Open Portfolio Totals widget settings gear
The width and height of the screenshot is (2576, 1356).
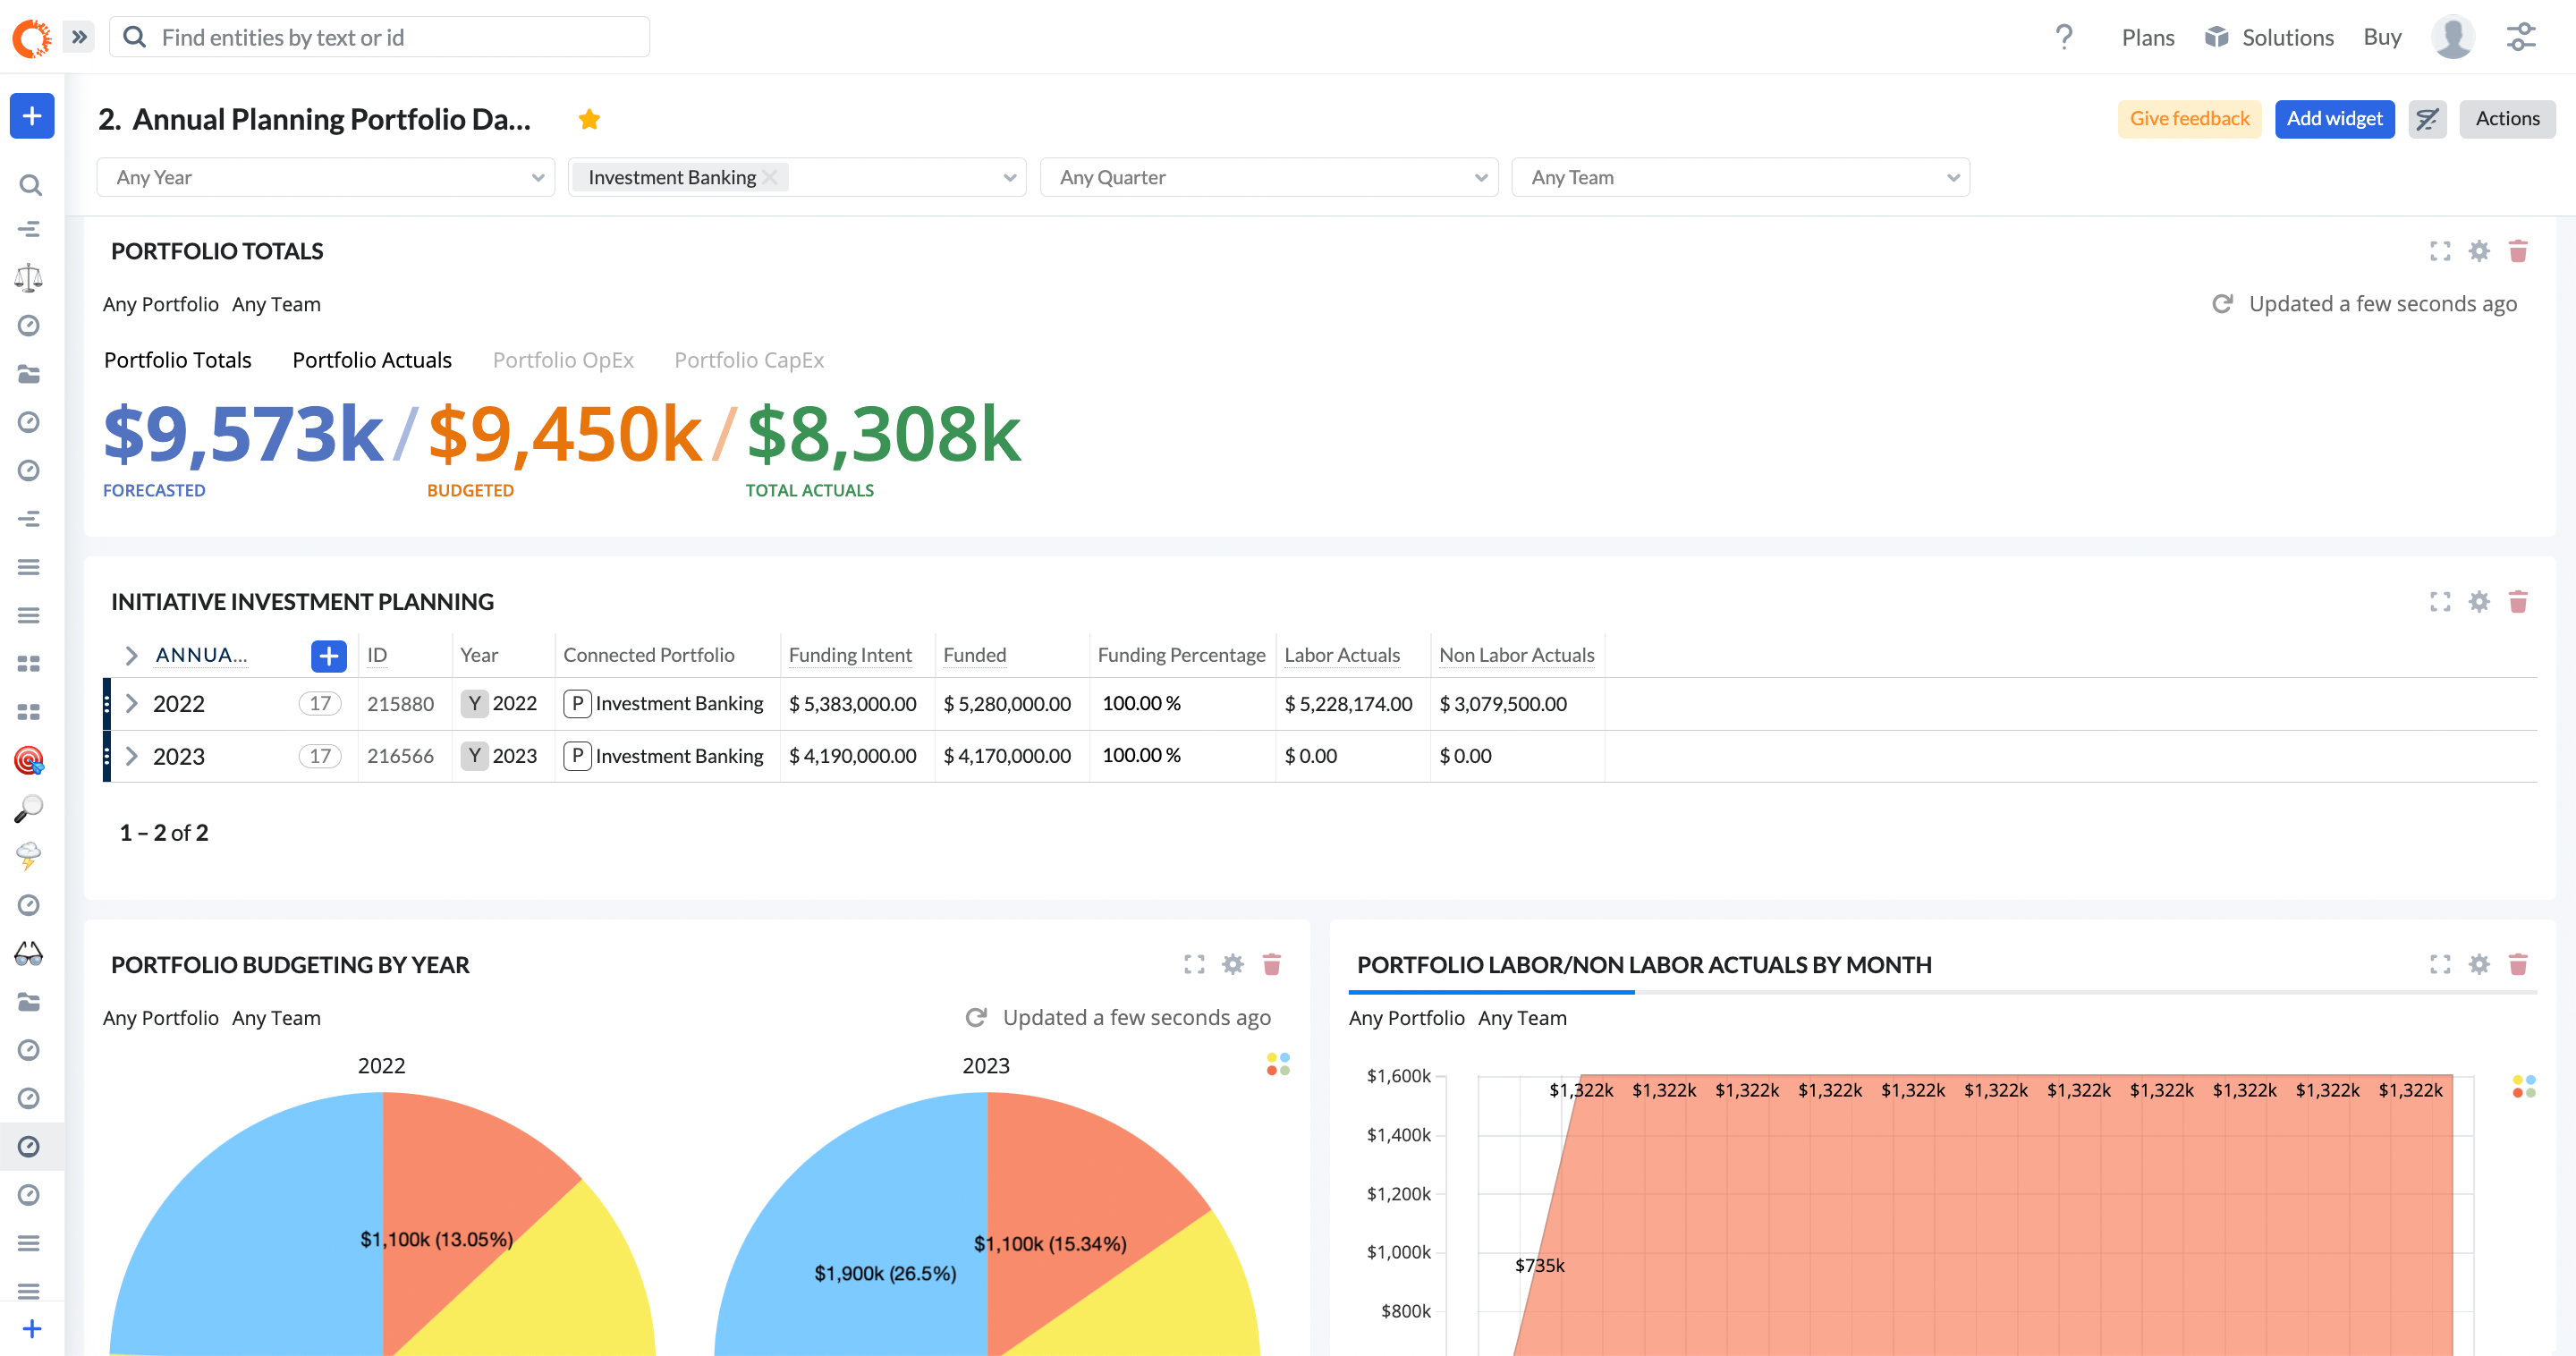click(2479, 251)
